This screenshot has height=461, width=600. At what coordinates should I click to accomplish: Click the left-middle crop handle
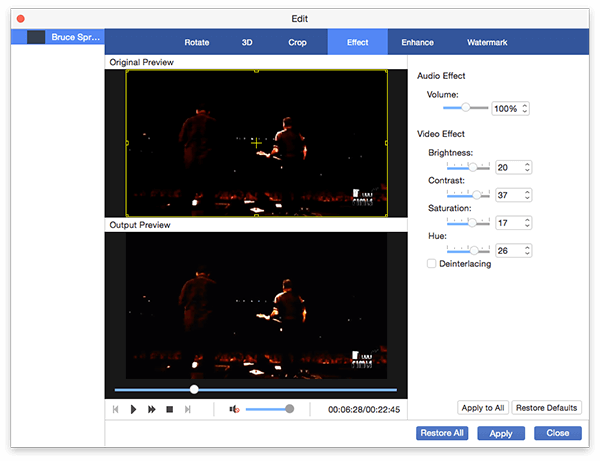pos(127,143)
